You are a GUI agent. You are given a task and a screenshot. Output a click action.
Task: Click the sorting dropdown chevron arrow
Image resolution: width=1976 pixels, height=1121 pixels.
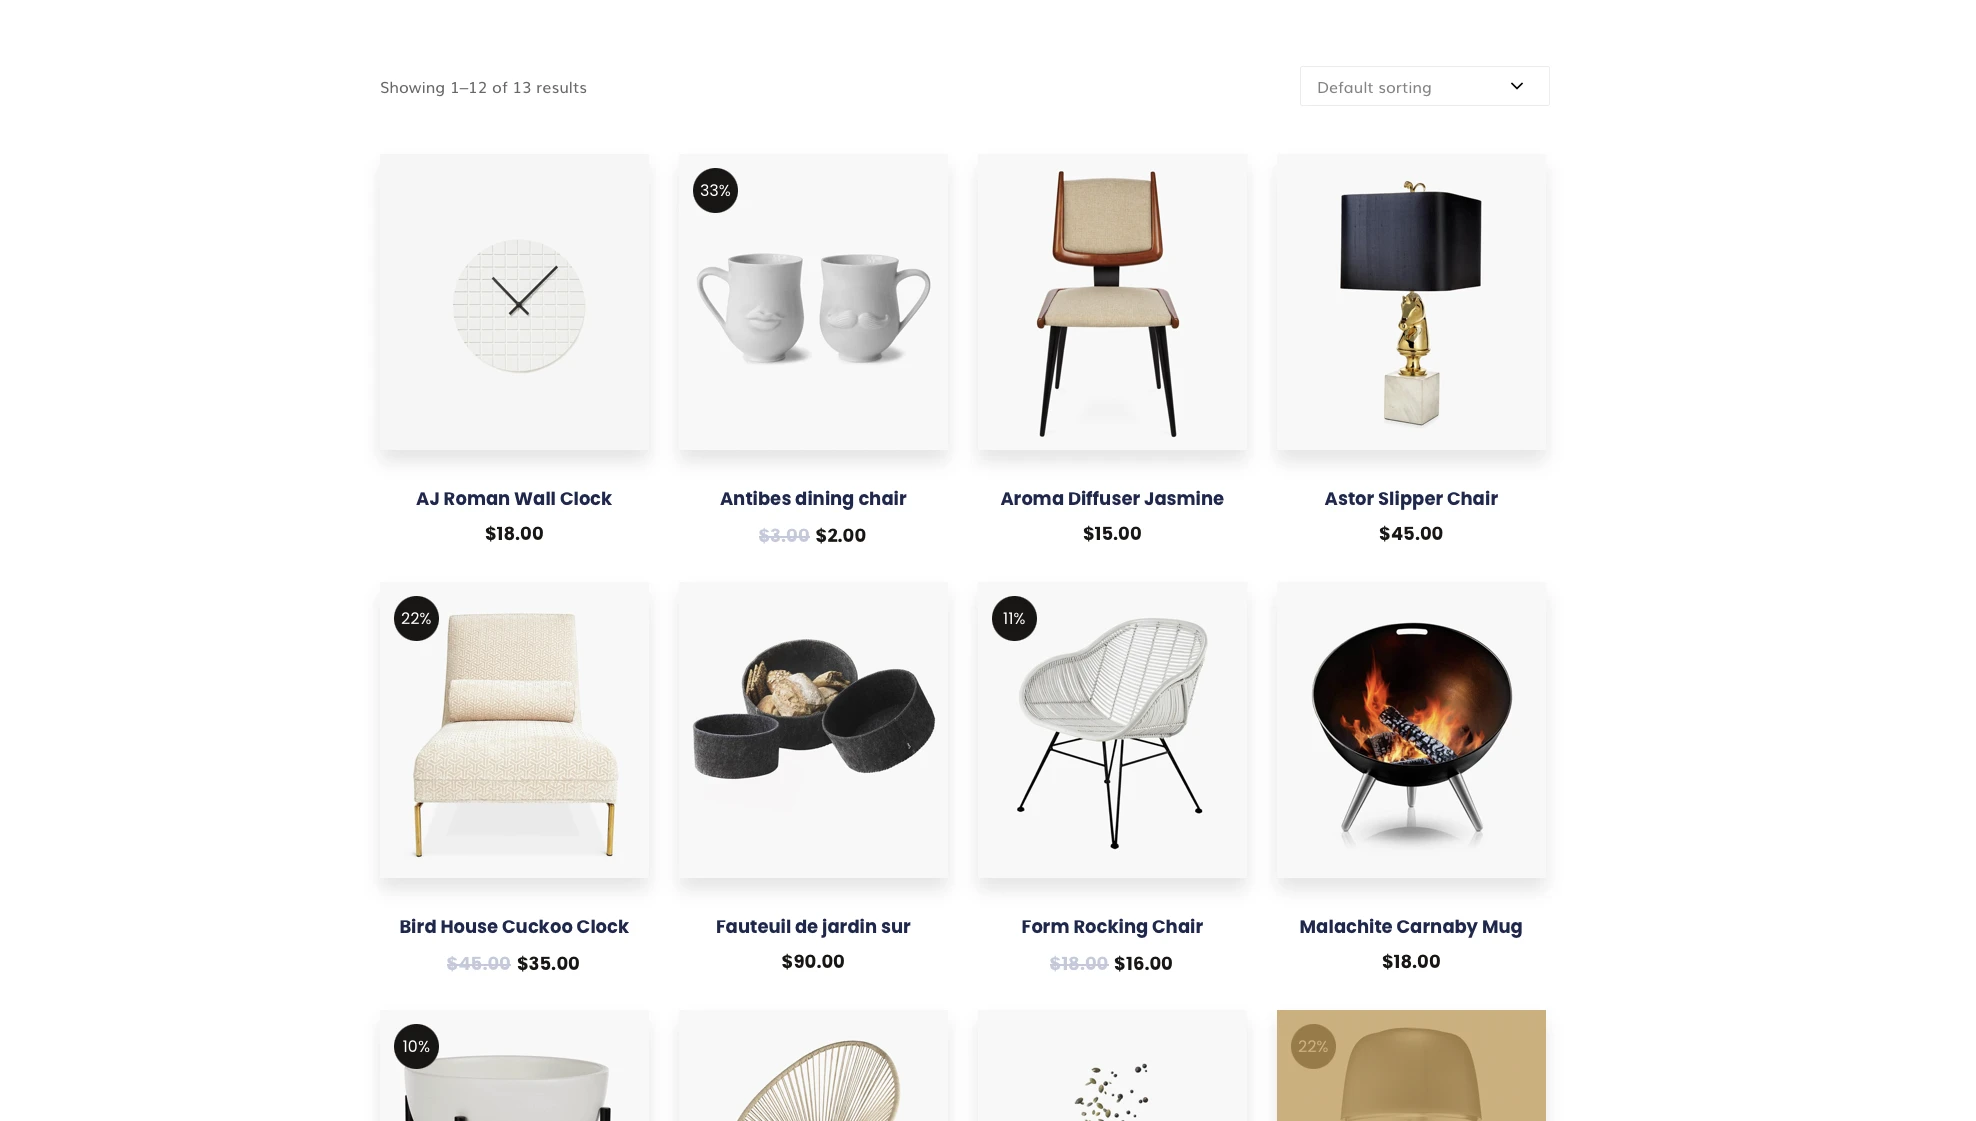1517,86
